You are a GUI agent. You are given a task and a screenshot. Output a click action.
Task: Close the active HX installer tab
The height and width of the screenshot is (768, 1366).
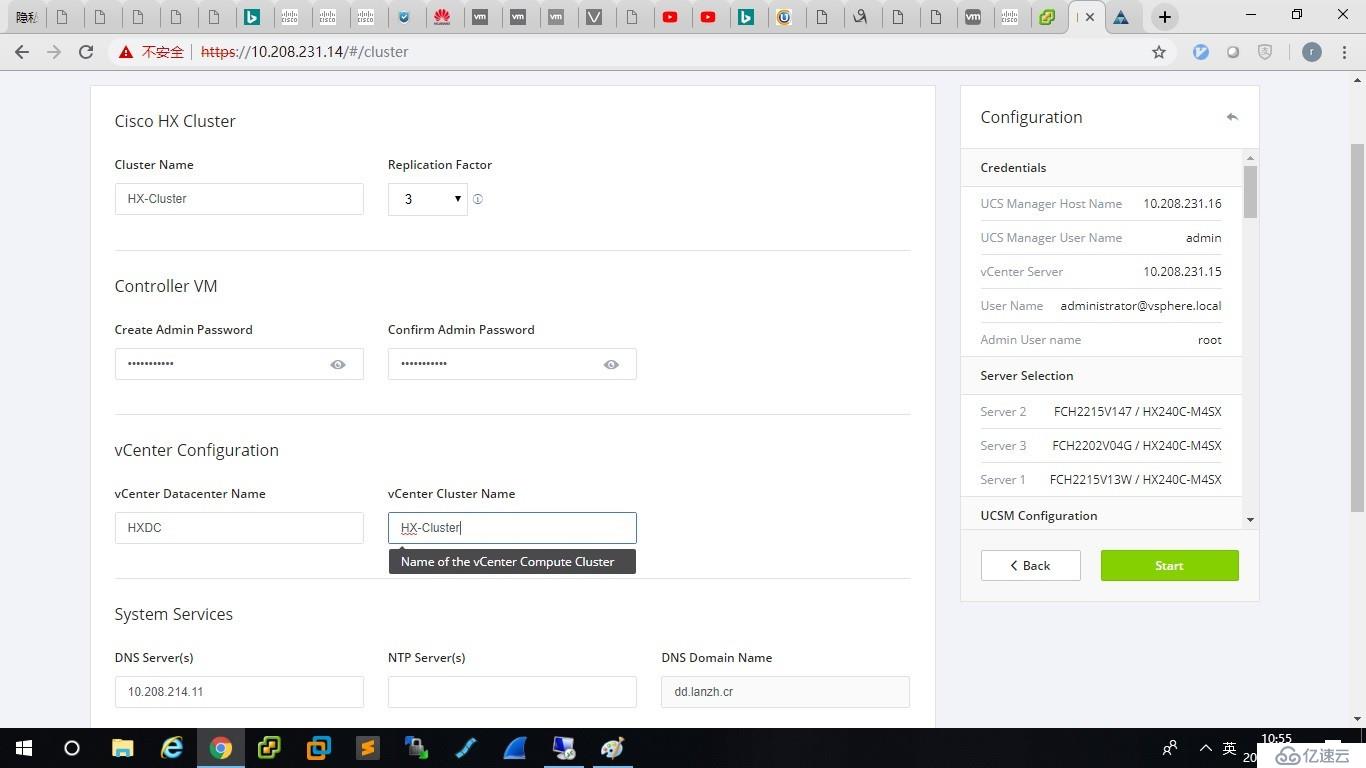[1090, 17]
